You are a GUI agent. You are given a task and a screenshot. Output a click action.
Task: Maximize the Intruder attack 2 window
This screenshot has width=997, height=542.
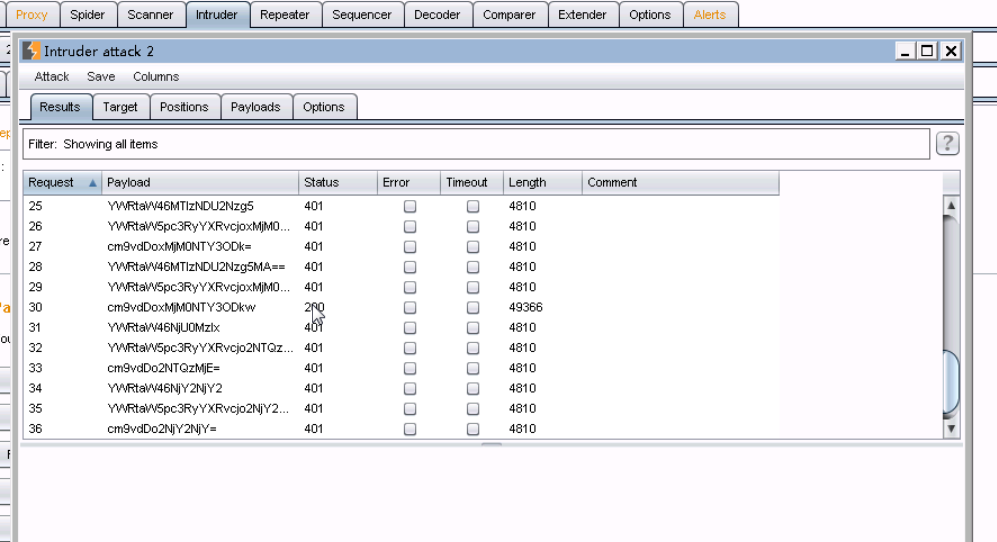[x=927, y=51]
